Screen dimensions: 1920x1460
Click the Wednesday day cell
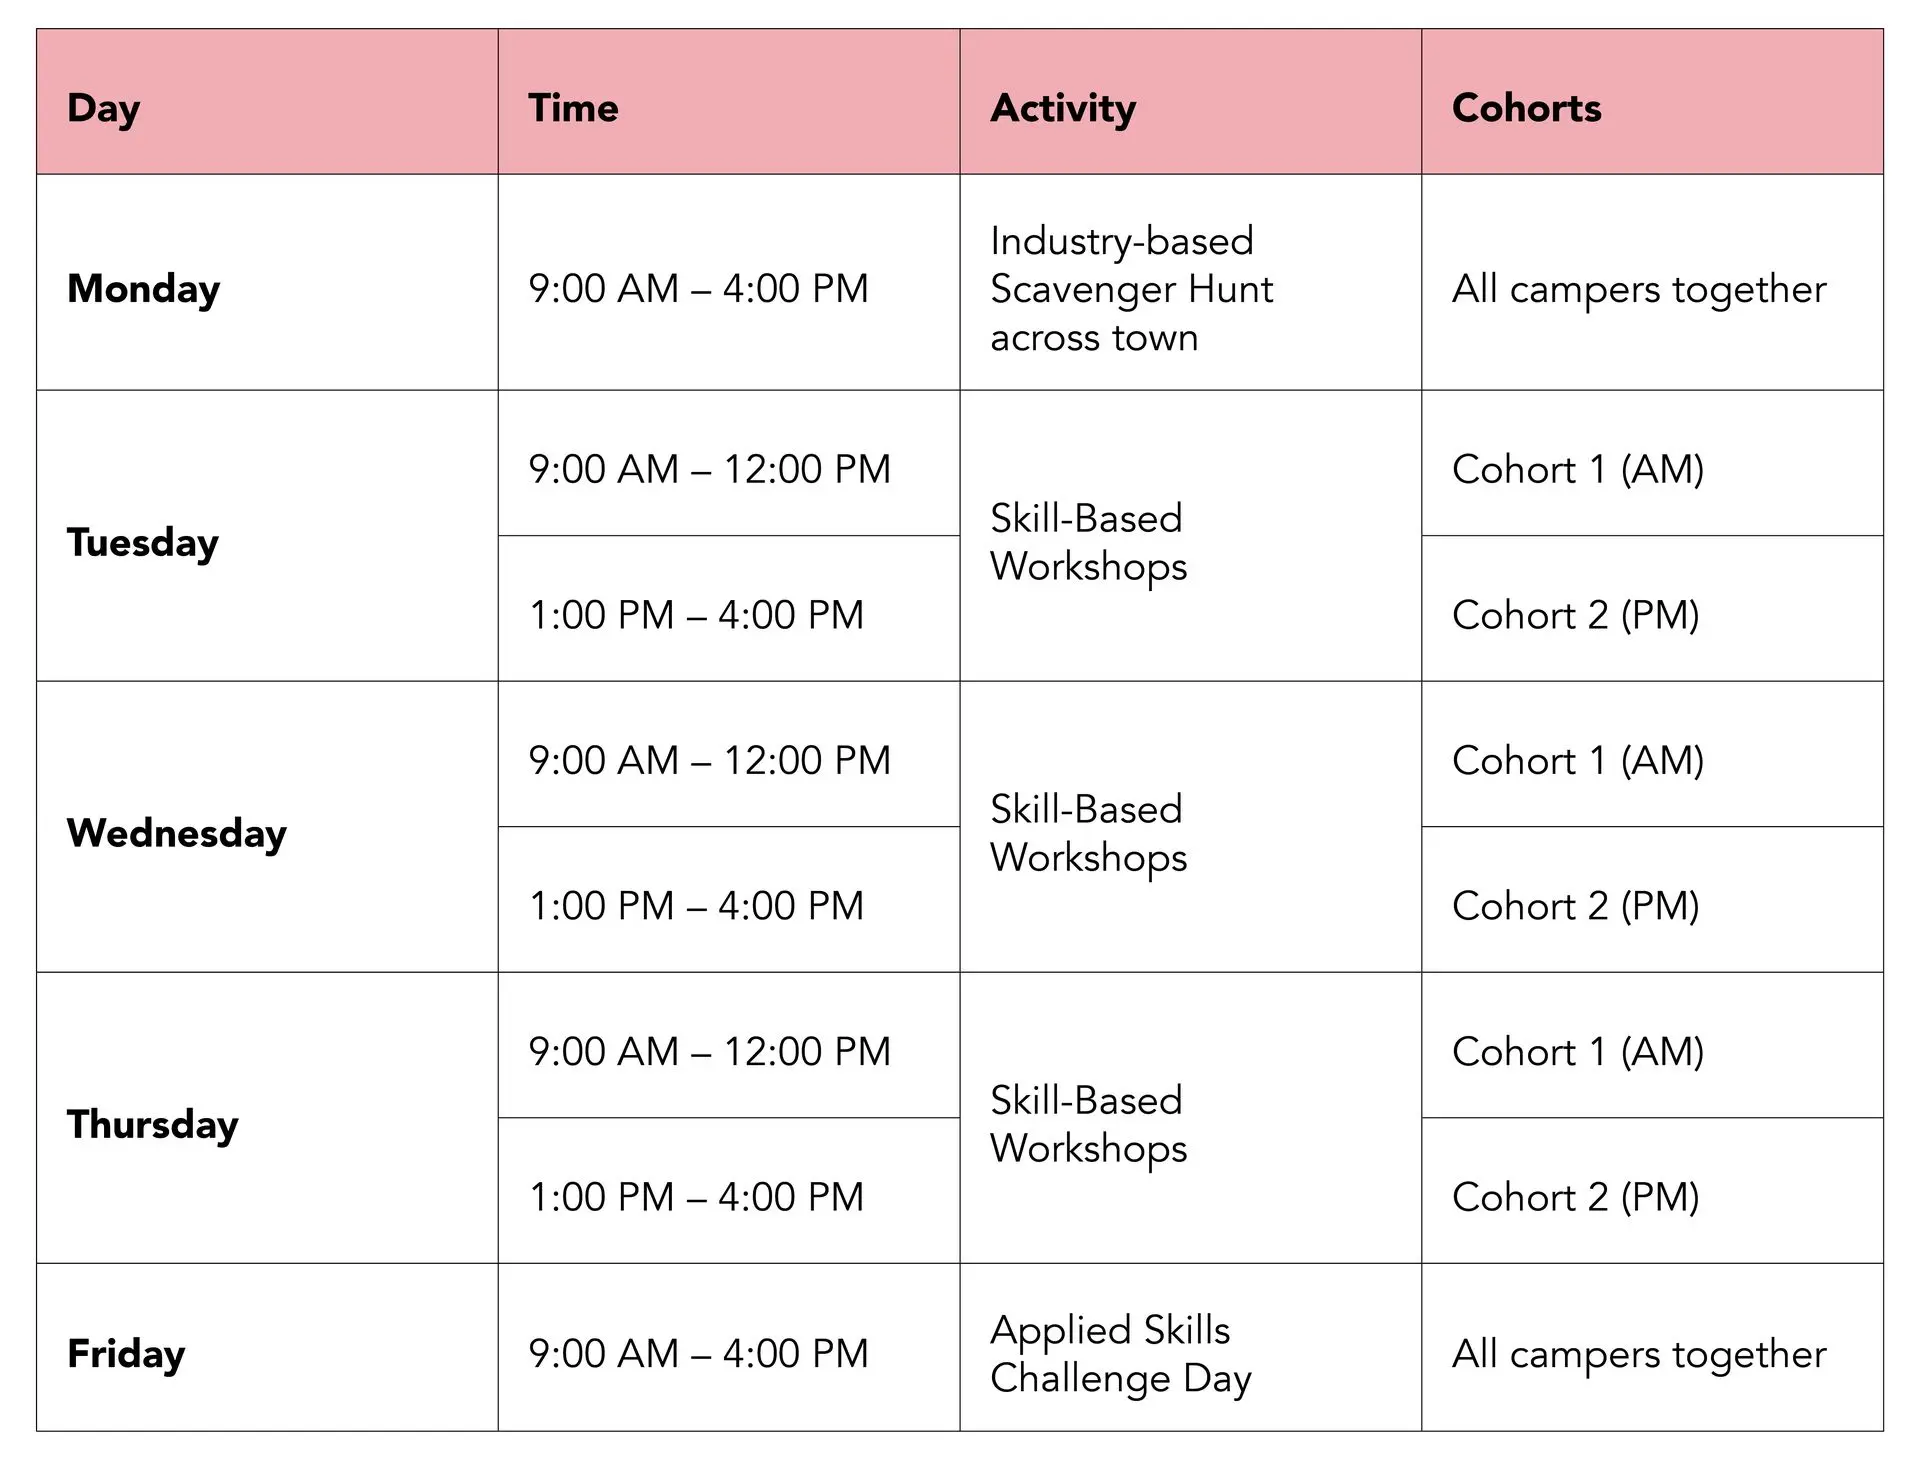coord(176,833)
